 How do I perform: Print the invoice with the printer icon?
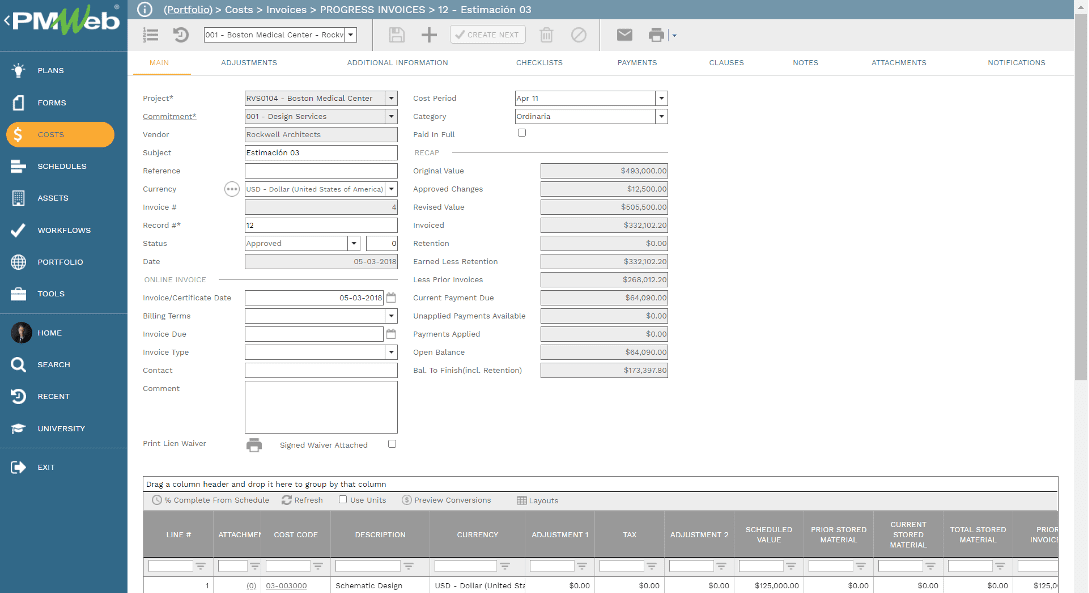[655, 34]
